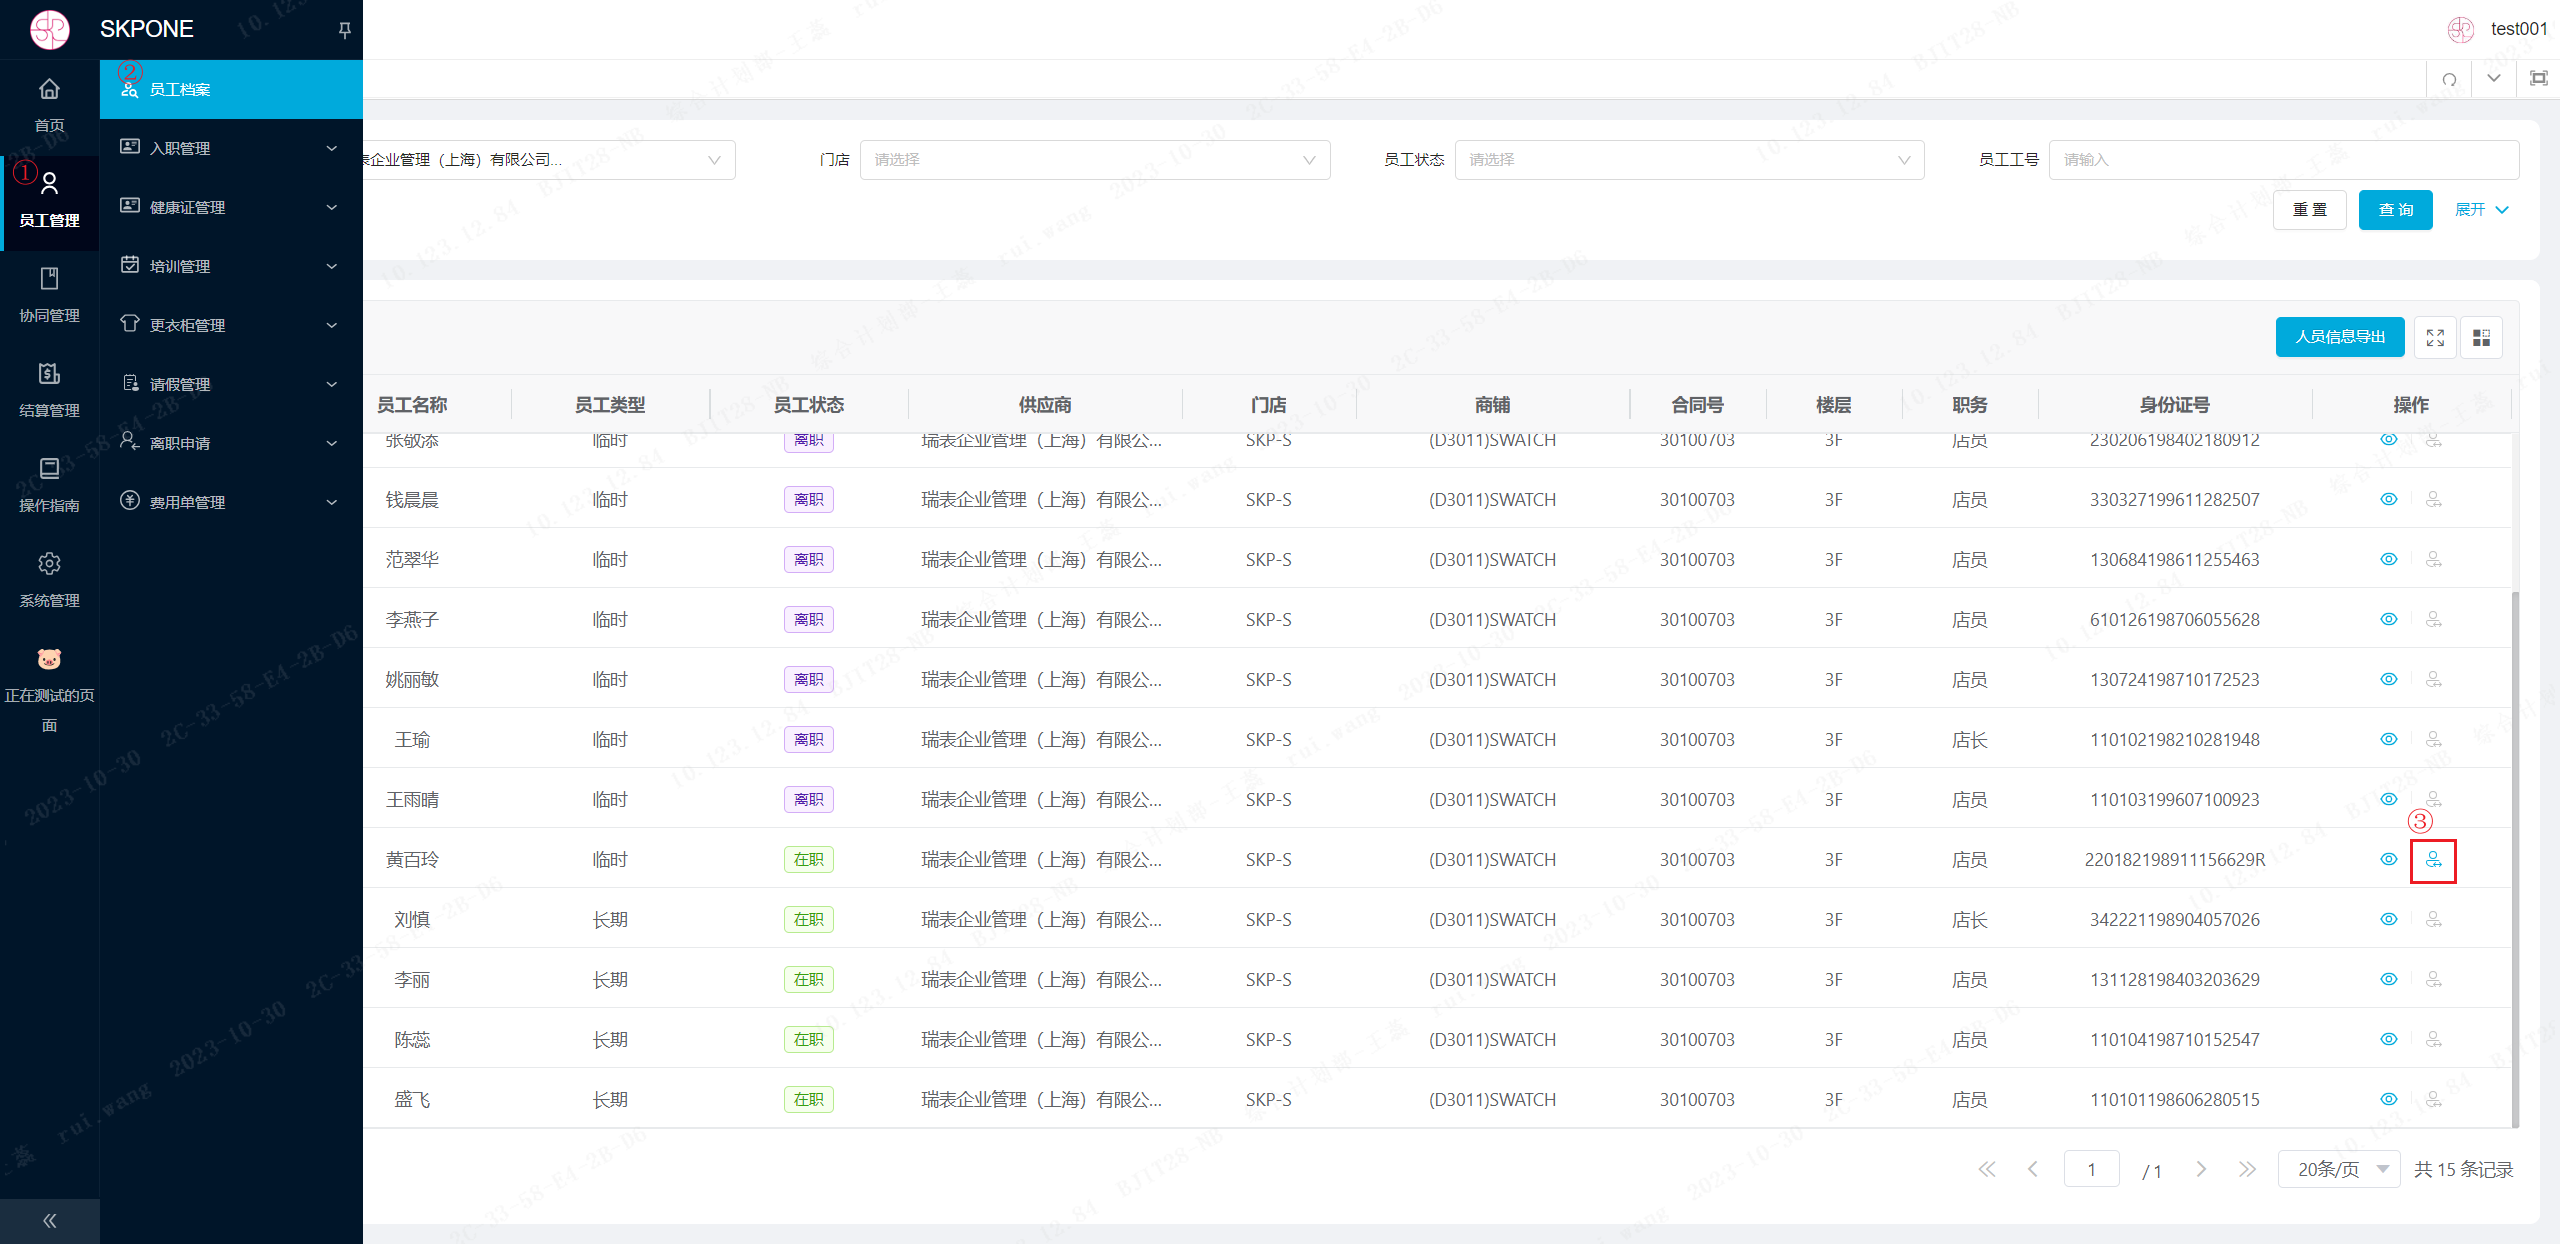Open column settings grid icon

click(x=2481, y=338)
